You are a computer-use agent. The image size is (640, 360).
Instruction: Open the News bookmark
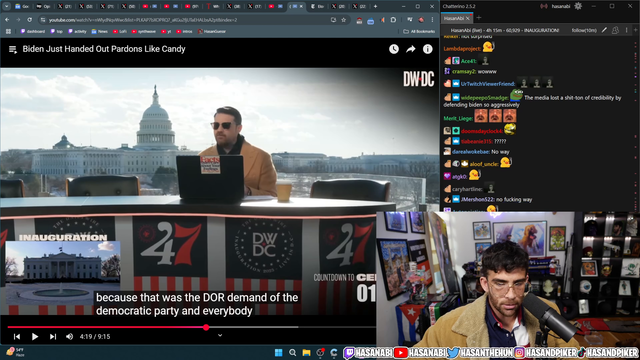100,31
